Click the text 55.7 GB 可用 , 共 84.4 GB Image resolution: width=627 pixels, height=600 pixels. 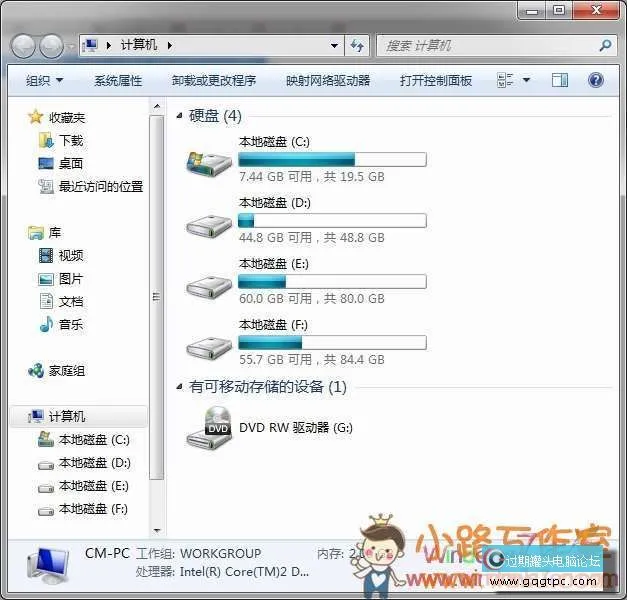tap(312, 360)
